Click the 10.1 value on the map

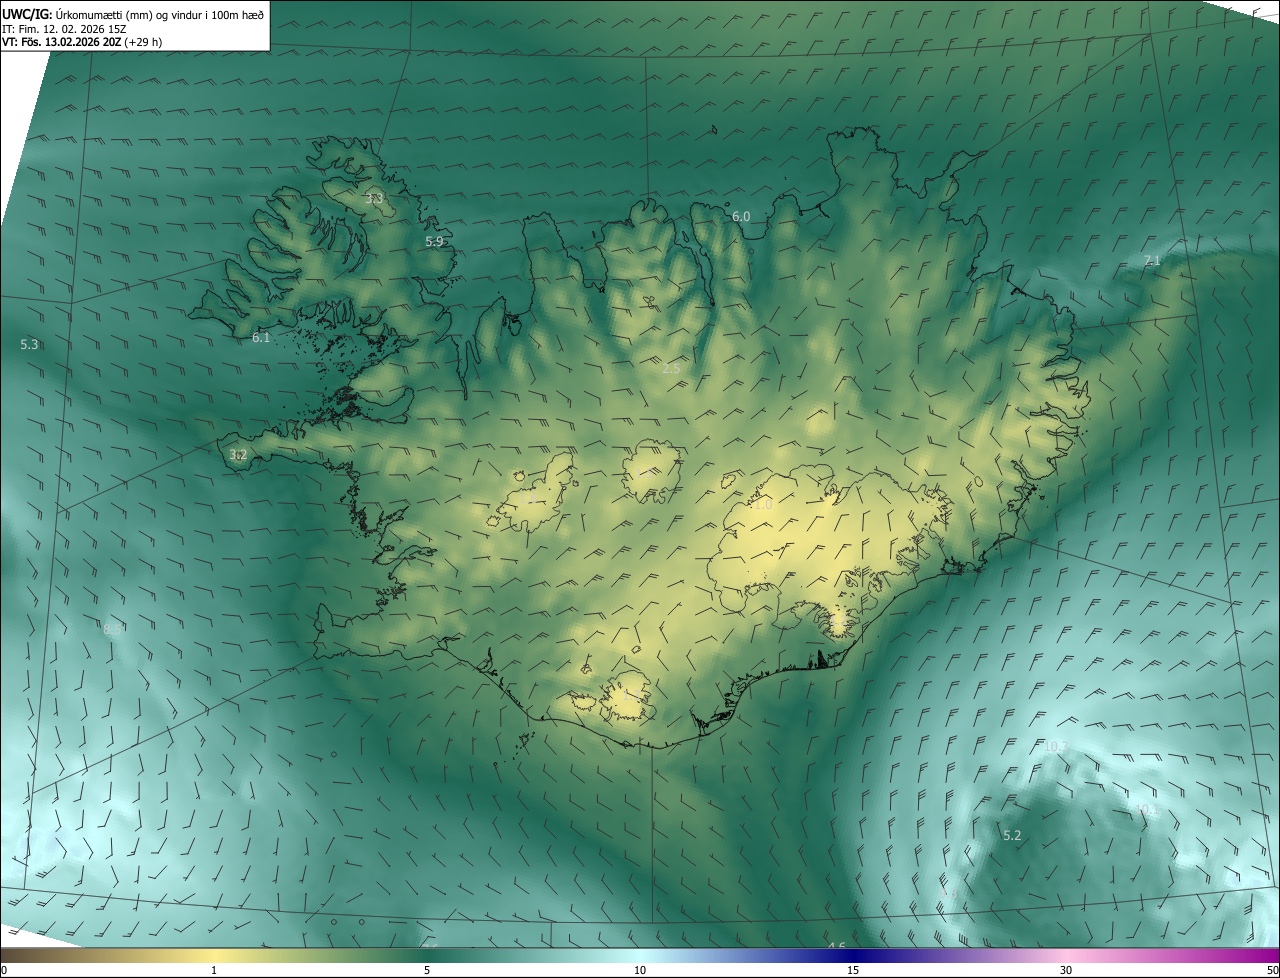(x=1145, y=809)
